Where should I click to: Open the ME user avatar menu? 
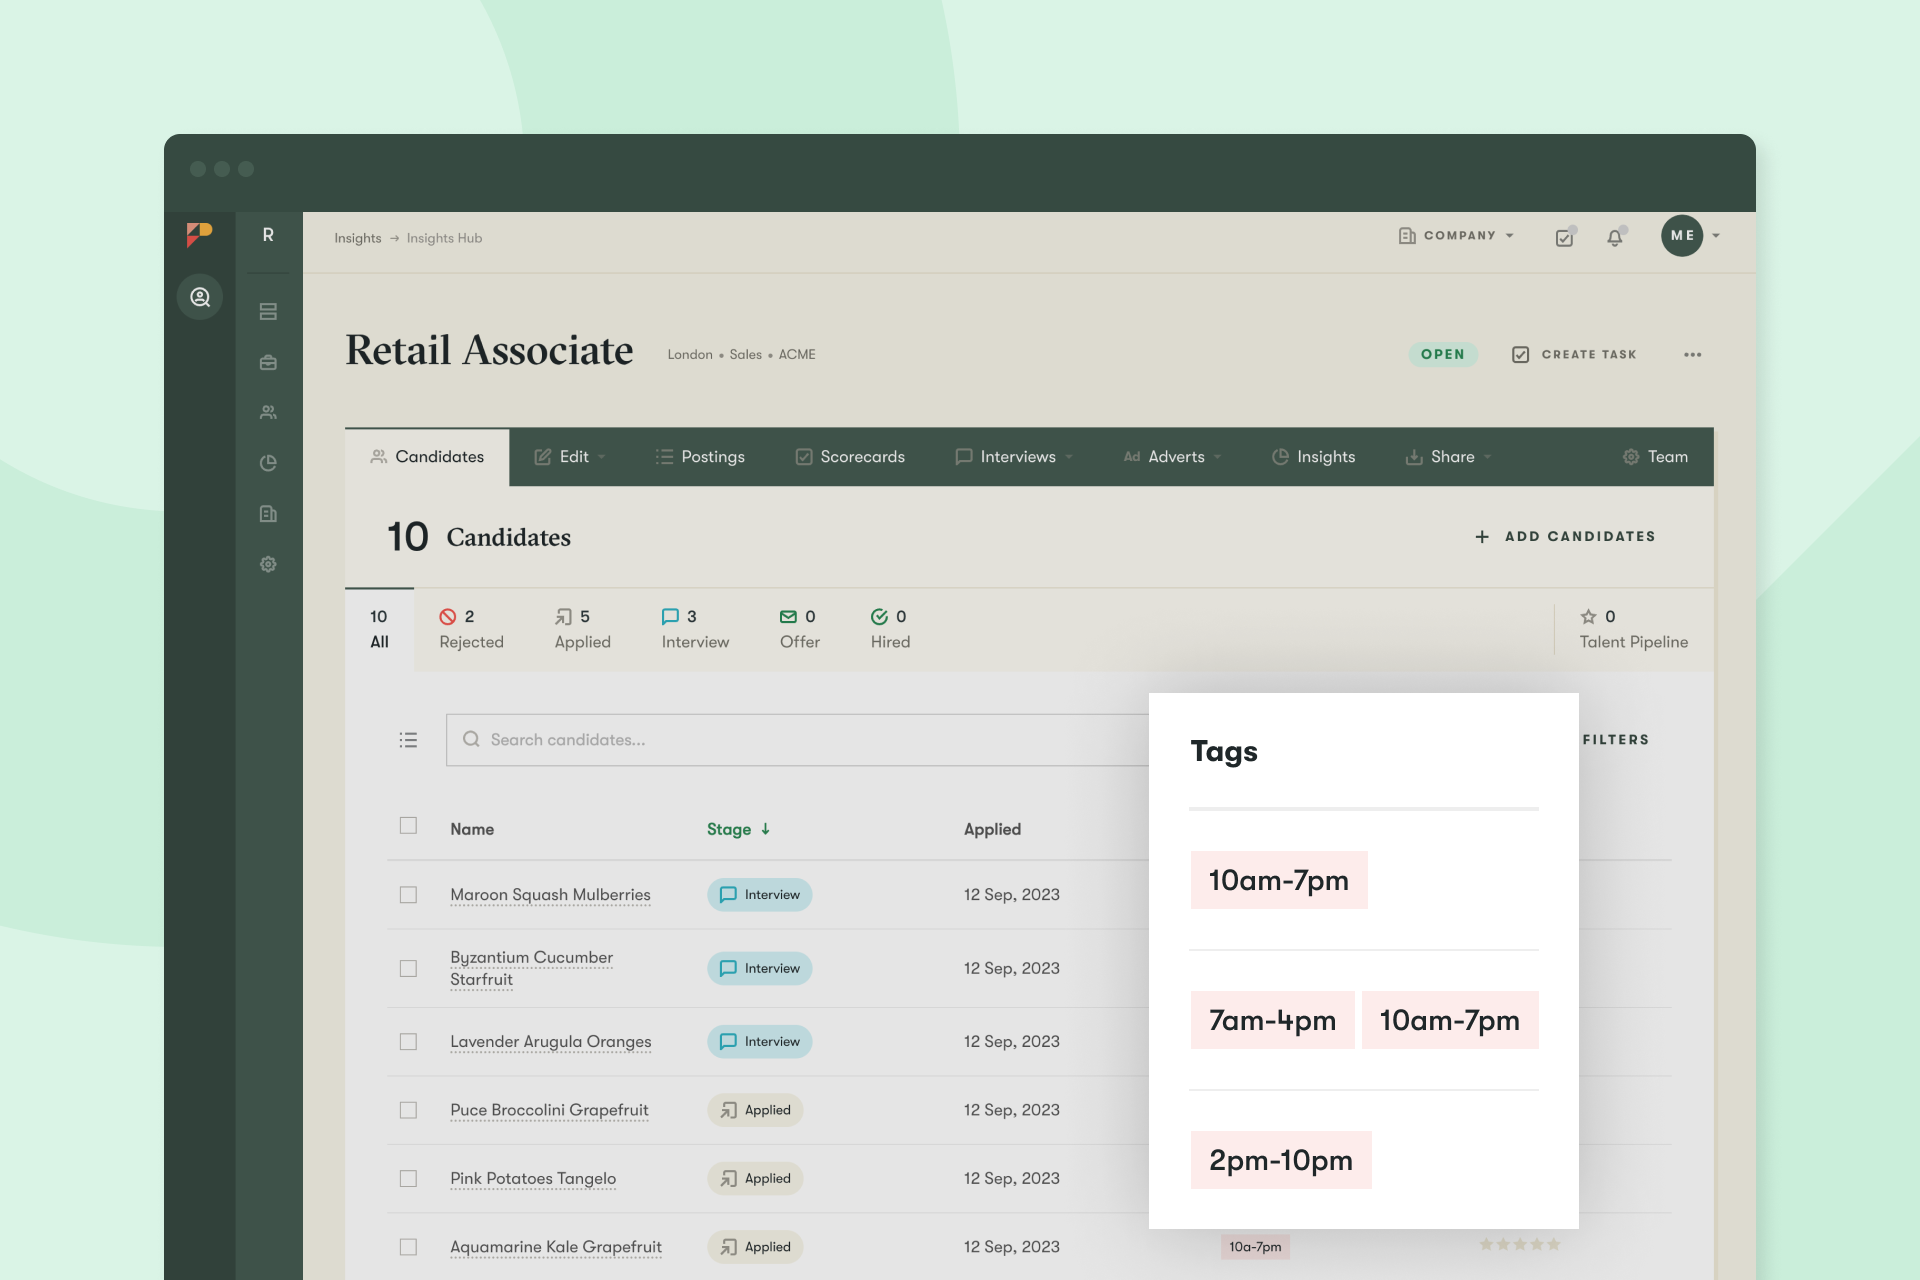click(1682, 236)
